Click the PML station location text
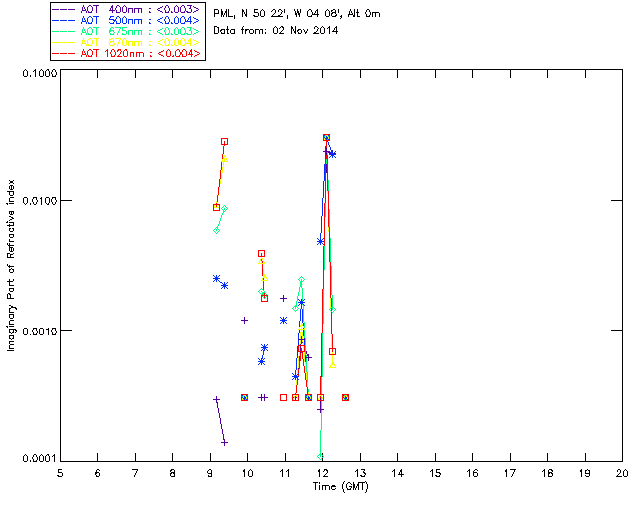This screenshot has width=640, height=512. pyautogui.click(x=297, y=13)
